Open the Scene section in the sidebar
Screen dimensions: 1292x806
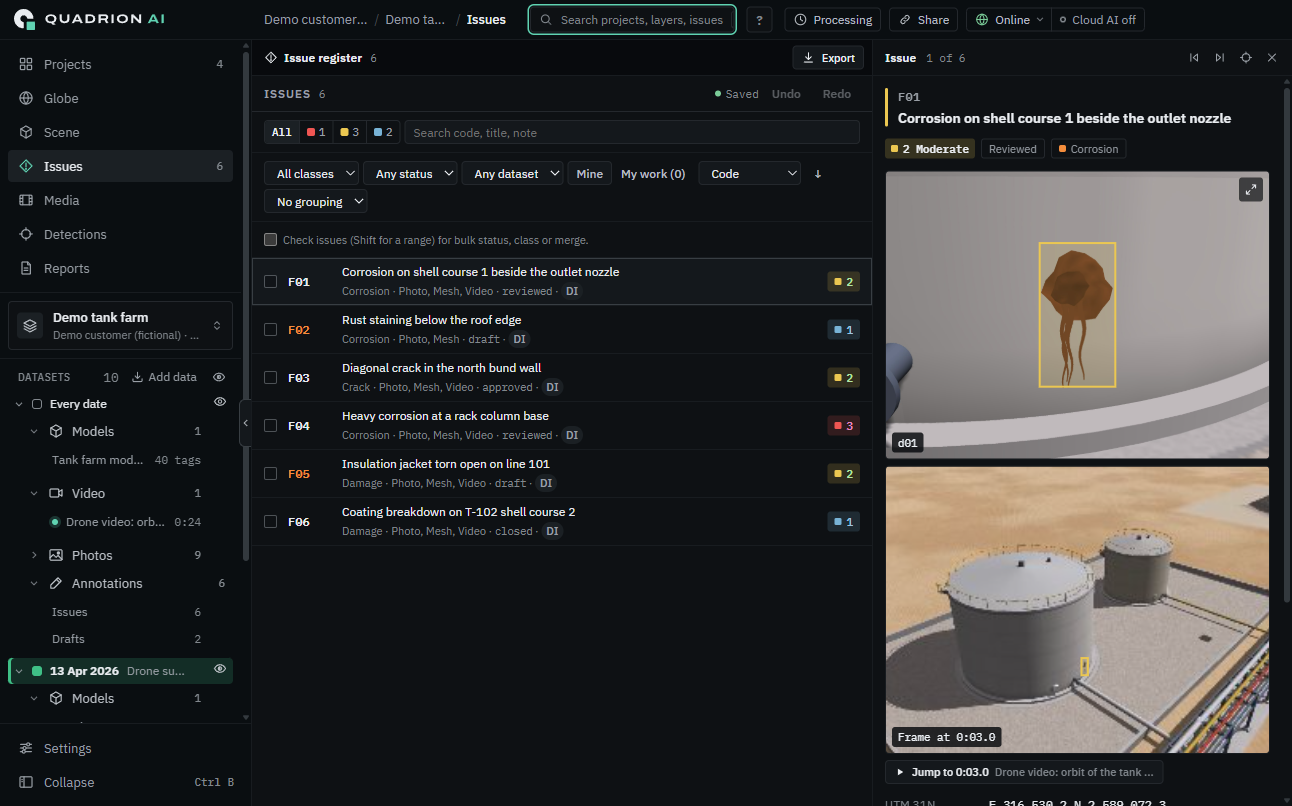tap(120, 132)
